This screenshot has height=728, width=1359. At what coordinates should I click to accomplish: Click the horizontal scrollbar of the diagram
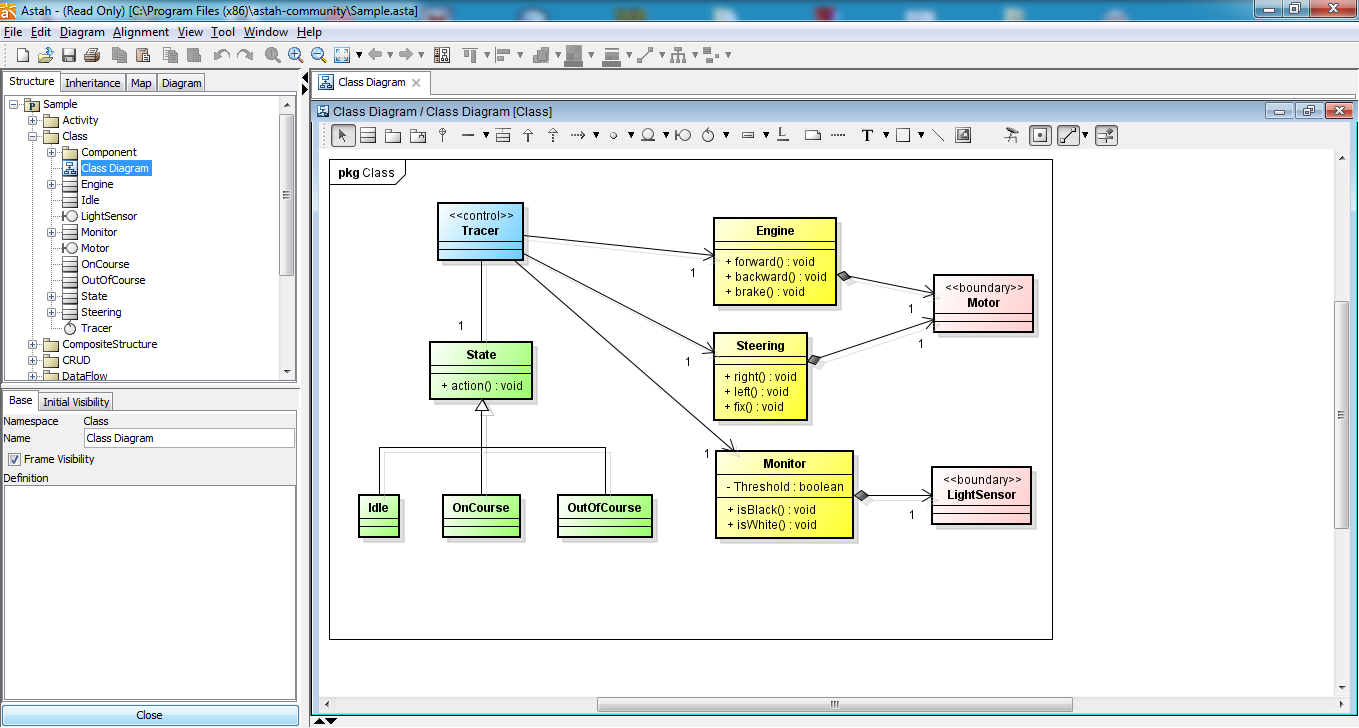834,704
